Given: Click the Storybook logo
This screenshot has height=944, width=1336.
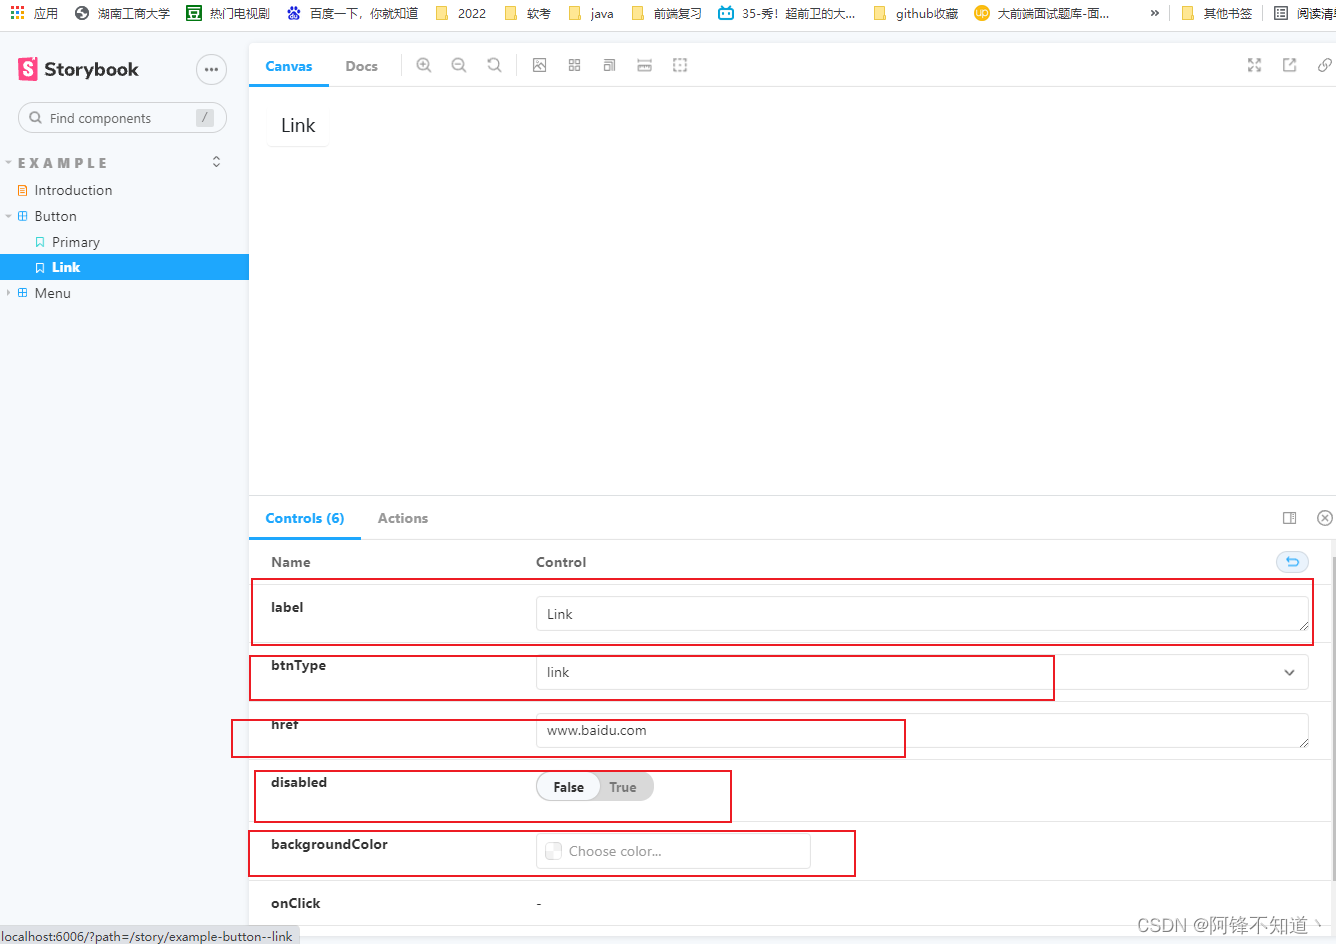Looking at the screenshot, I should click(x=78, y=69).
